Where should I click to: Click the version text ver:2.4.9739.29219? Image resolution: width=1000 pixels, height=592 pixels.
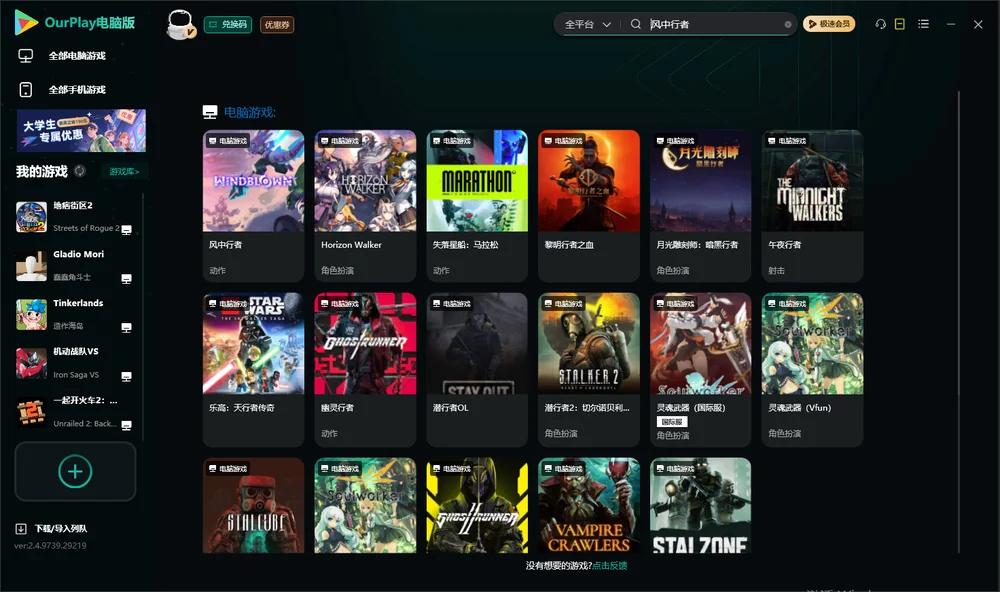click(x=50, y=545)
